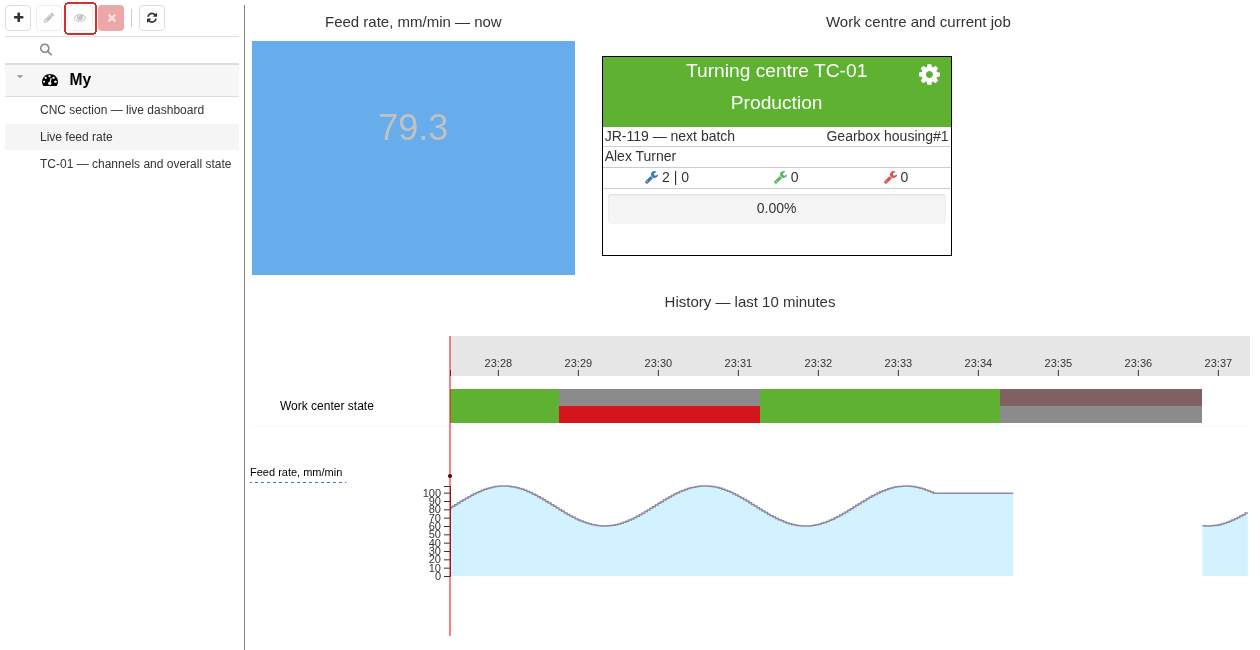The width and height of the screenshot is (1260, 650).
Task: Click the 23:34 timeline tick
Action: click(x=978, y=364)
